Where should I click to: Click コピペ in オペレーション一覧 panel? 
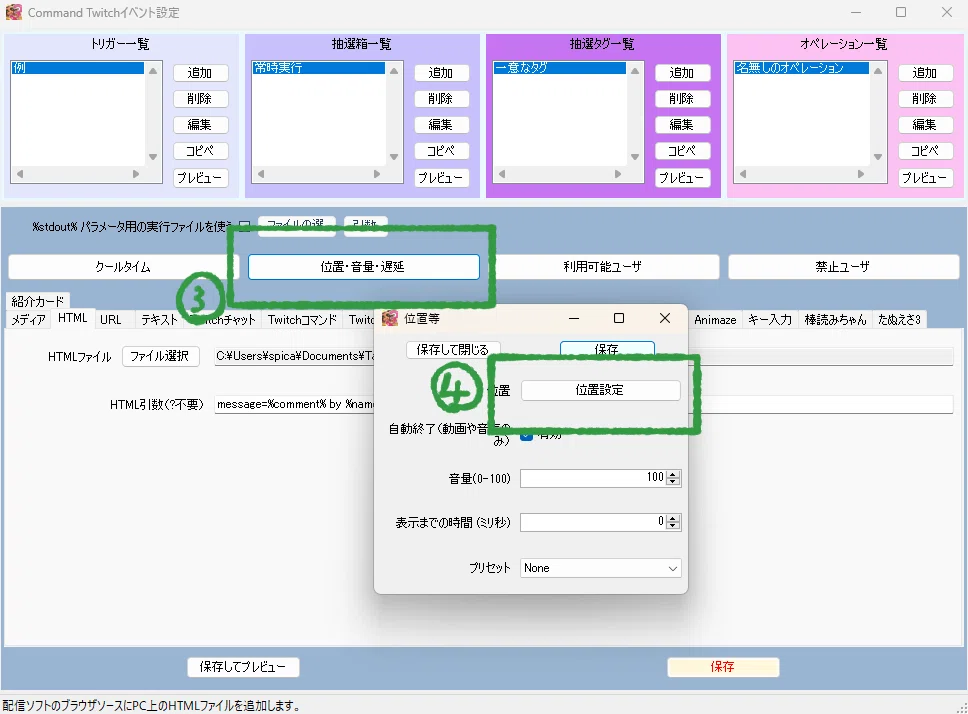(925, 151)
